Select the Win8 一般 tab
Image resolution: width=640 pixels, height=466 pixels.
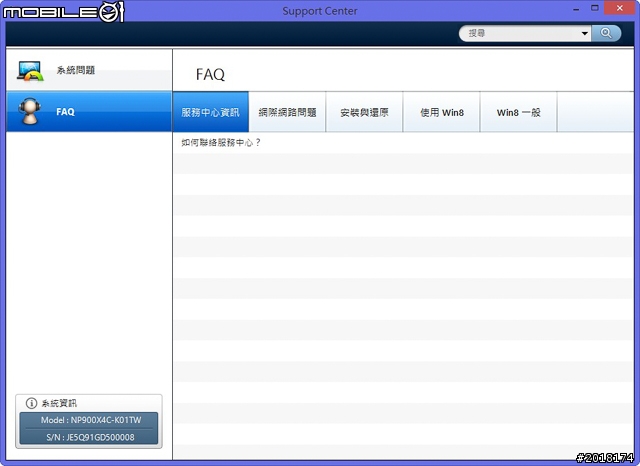(518, 112)
